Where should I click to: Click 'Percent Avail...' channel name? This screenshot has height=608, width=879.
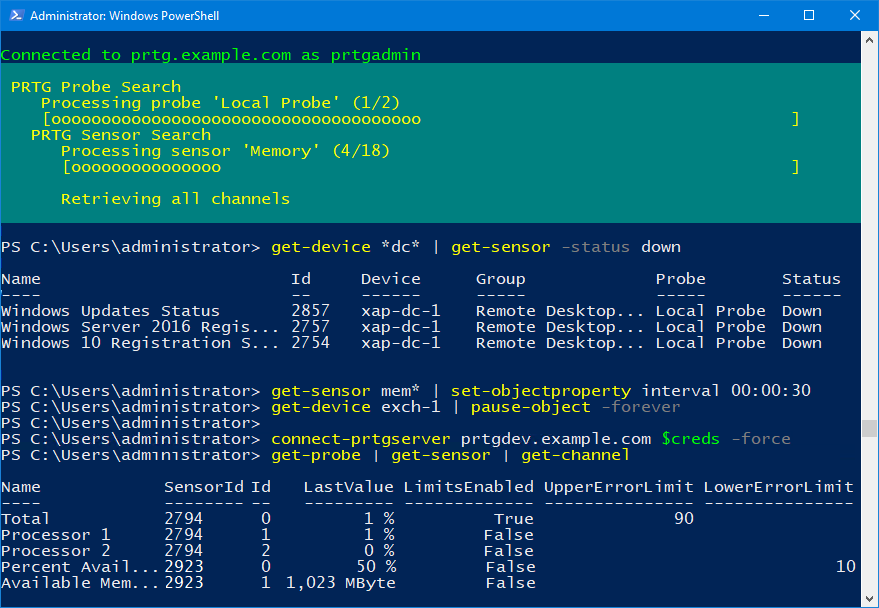click(x=80, y=567)
